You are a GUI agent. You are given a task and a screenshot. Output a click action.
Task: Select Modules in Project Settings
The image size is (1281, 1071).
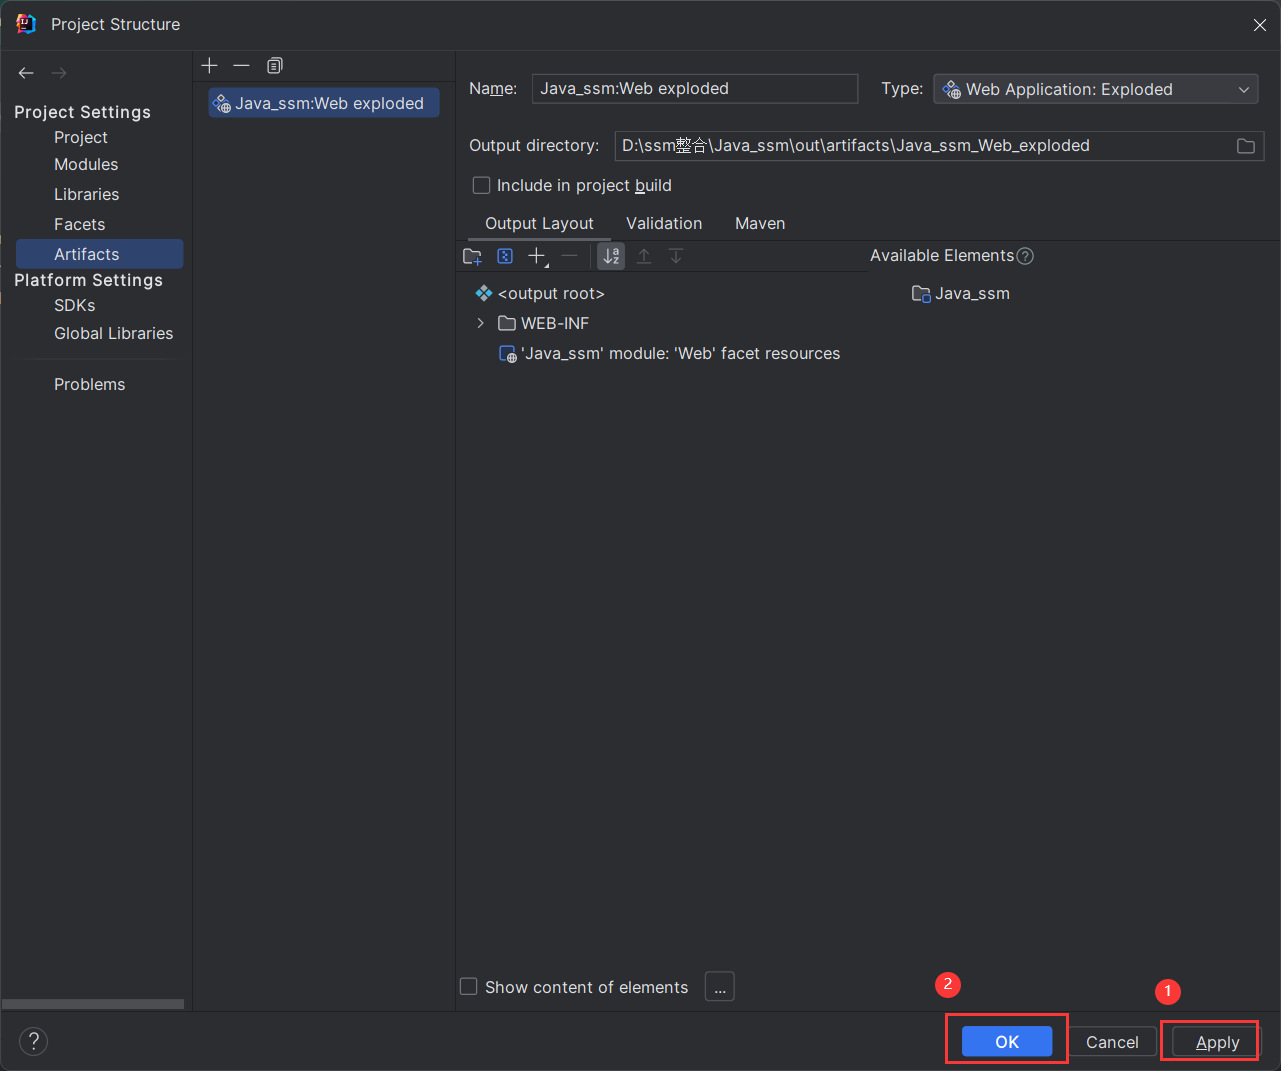click(86, 165)
